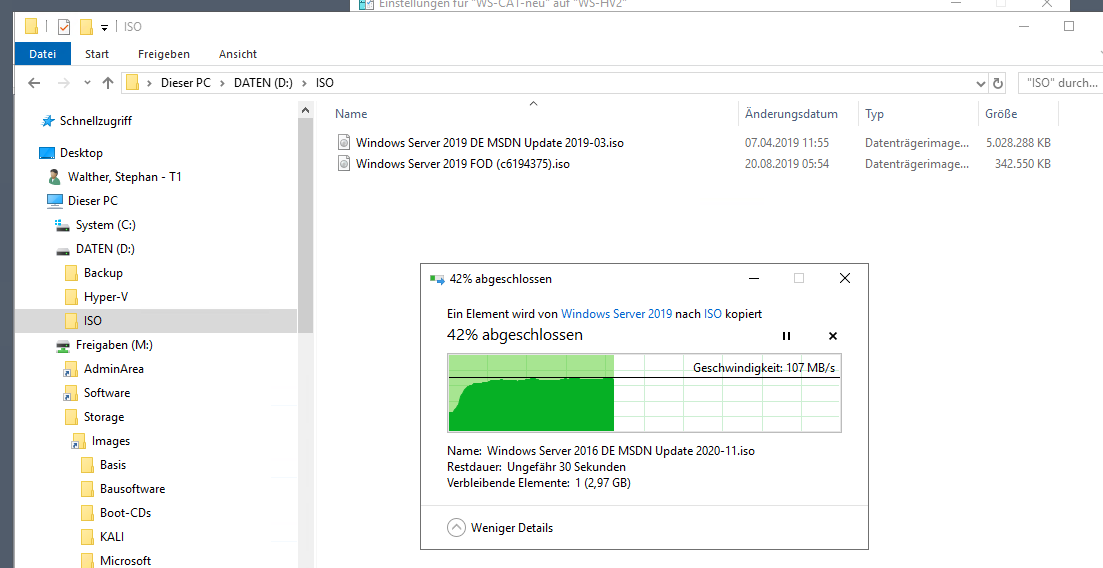
Task: Open the Boot-CDs folder
Action: [x=125, y=513]
